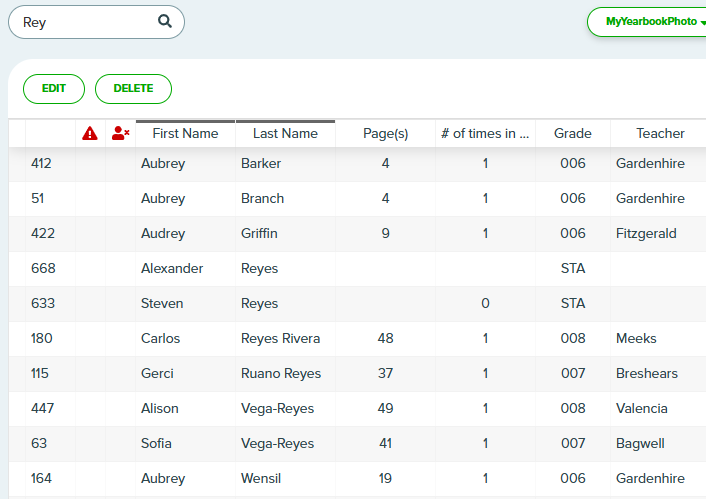Screen dimensions: 706x499
Task: Select the Carlos Reyes Rivera row
Action: tap(358, 338)
